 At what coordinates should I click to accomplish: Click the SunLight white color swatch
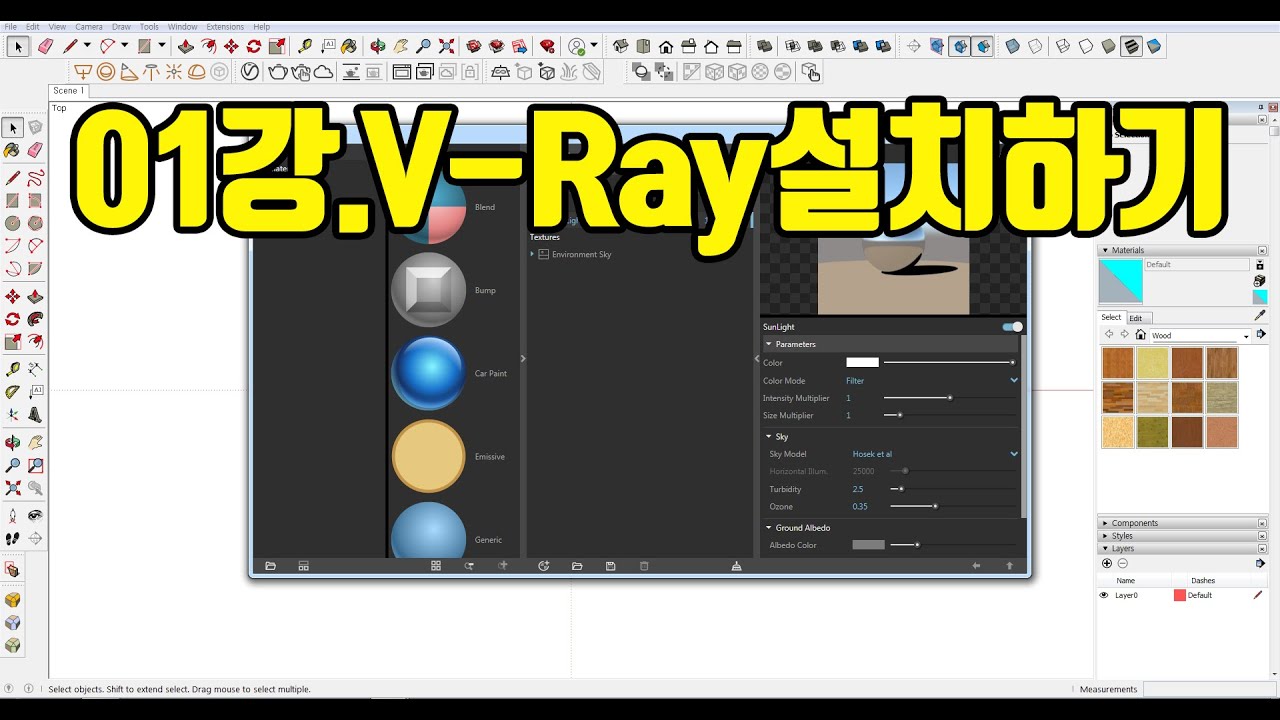pos(862,362)
